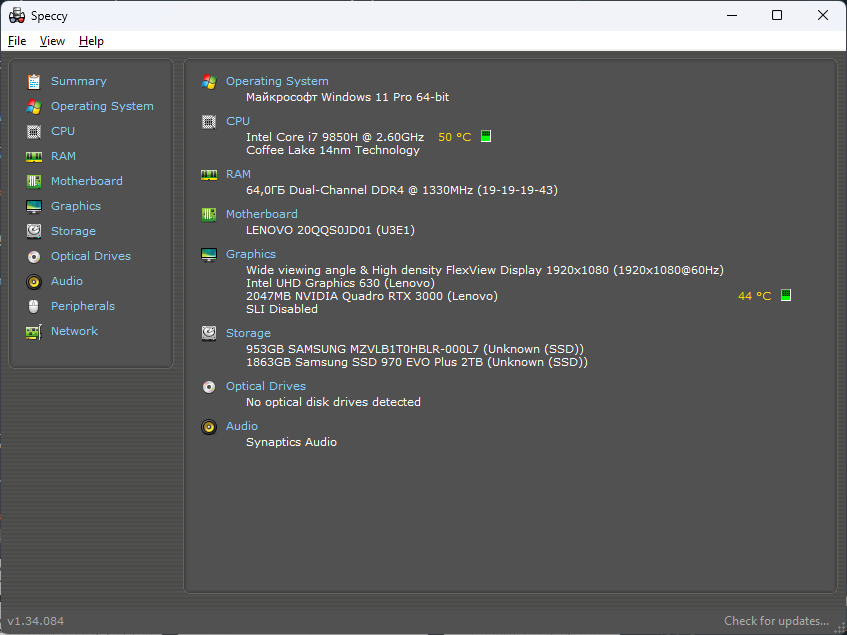Click the Audio speaker icon in sidebar

[33, 281]
